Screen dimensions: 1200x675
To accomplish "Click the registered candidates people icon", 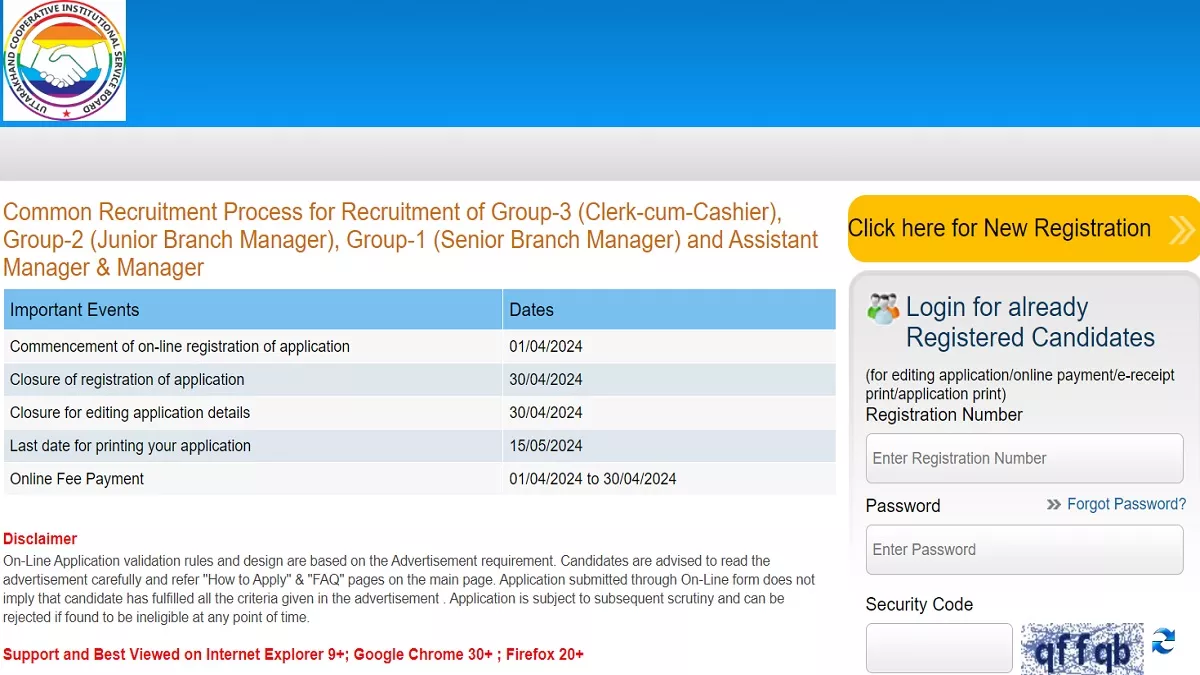I will [883, 309].
